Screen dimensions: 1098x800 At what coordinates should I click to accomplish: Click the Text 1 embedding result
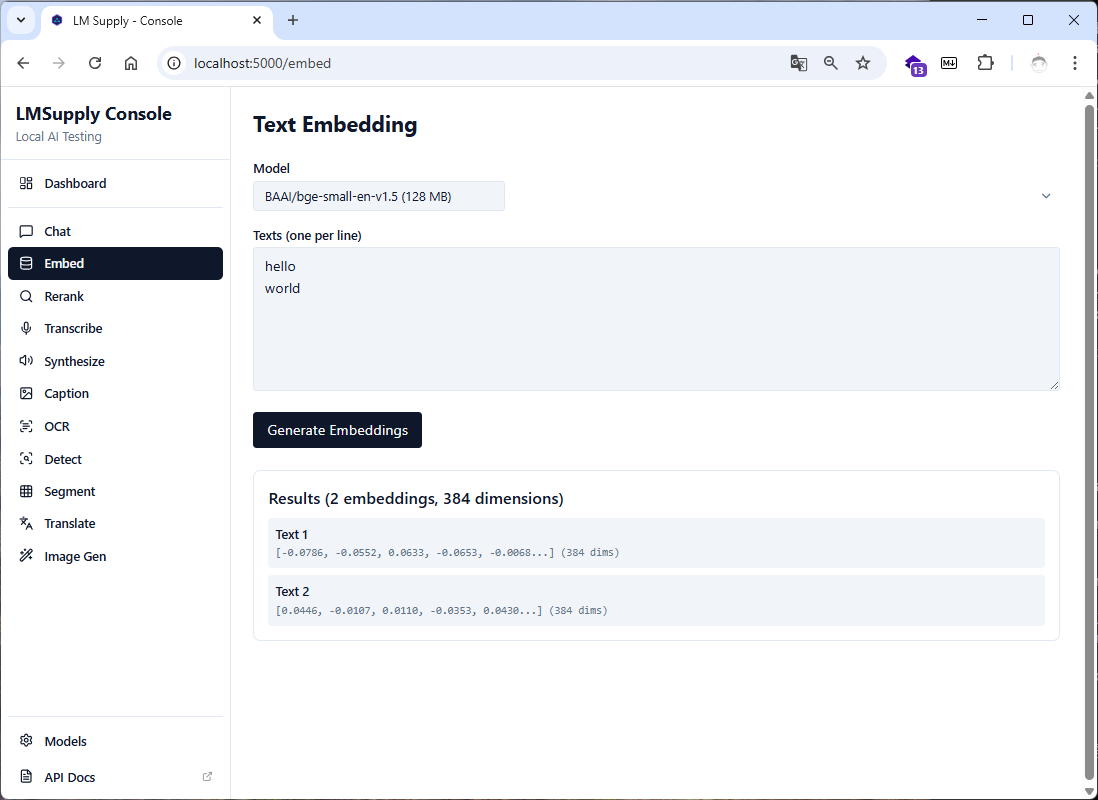point(656,543)
